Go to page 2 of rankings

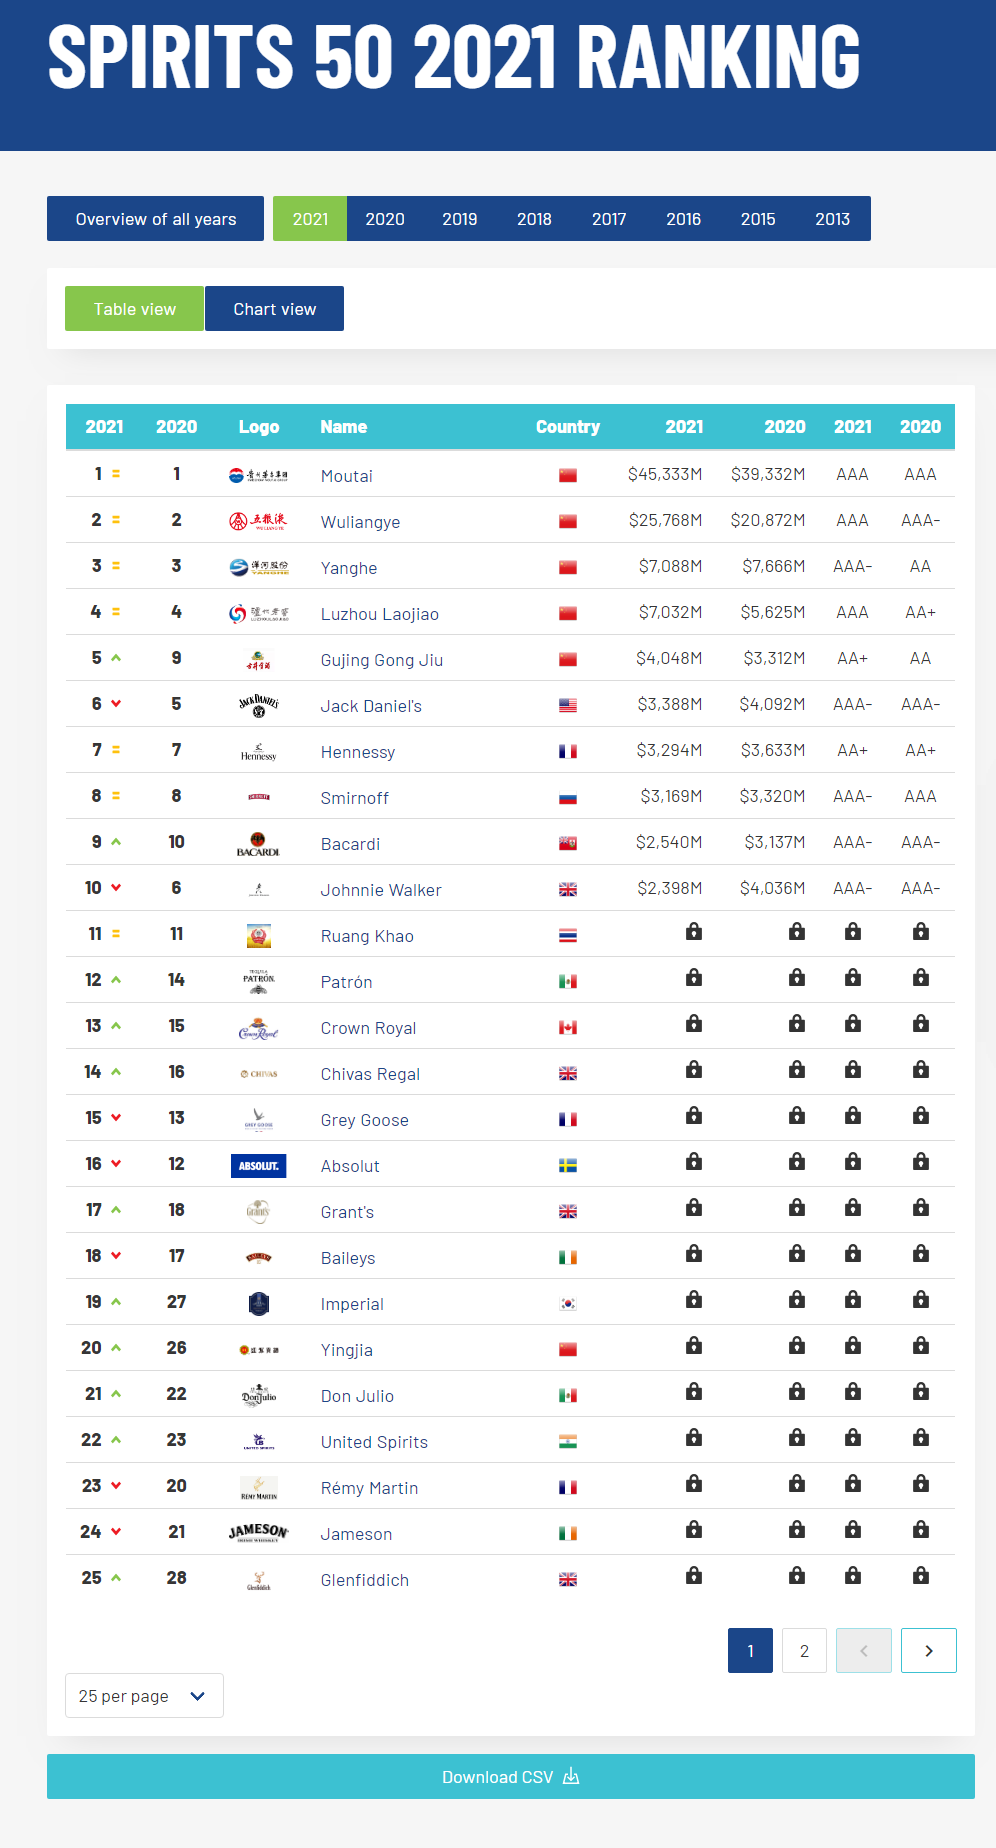point(804,1651)
